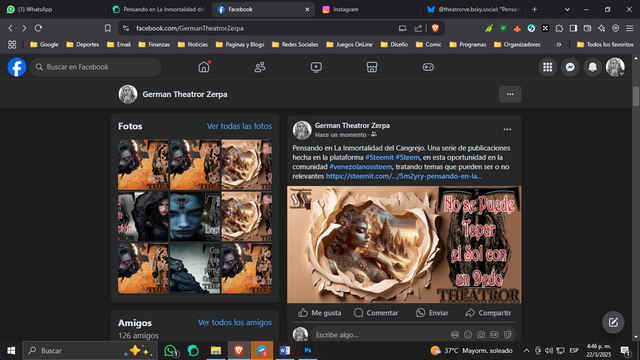The width and height of the screenshot is (640, 360).
Task: Open the post's three-dot options menu
Action: [x=507, y=129]
